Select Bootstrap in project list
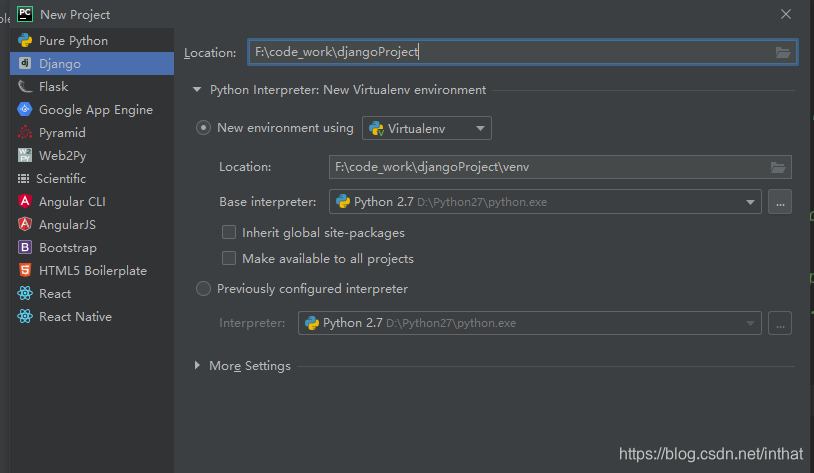Screen dimensions: 814x473 [x=92, y=247]
